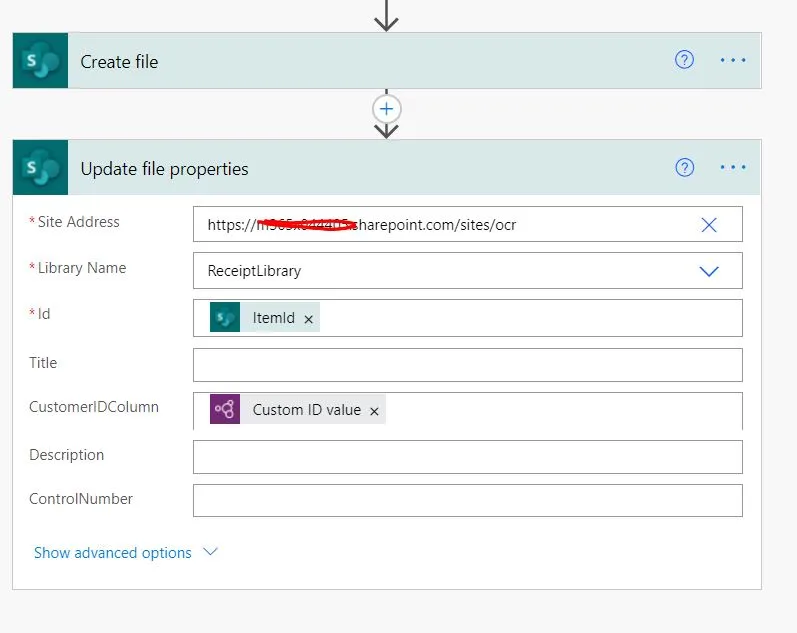Expand the advanced options chevron
797x633 pixels.
(210, 552)
